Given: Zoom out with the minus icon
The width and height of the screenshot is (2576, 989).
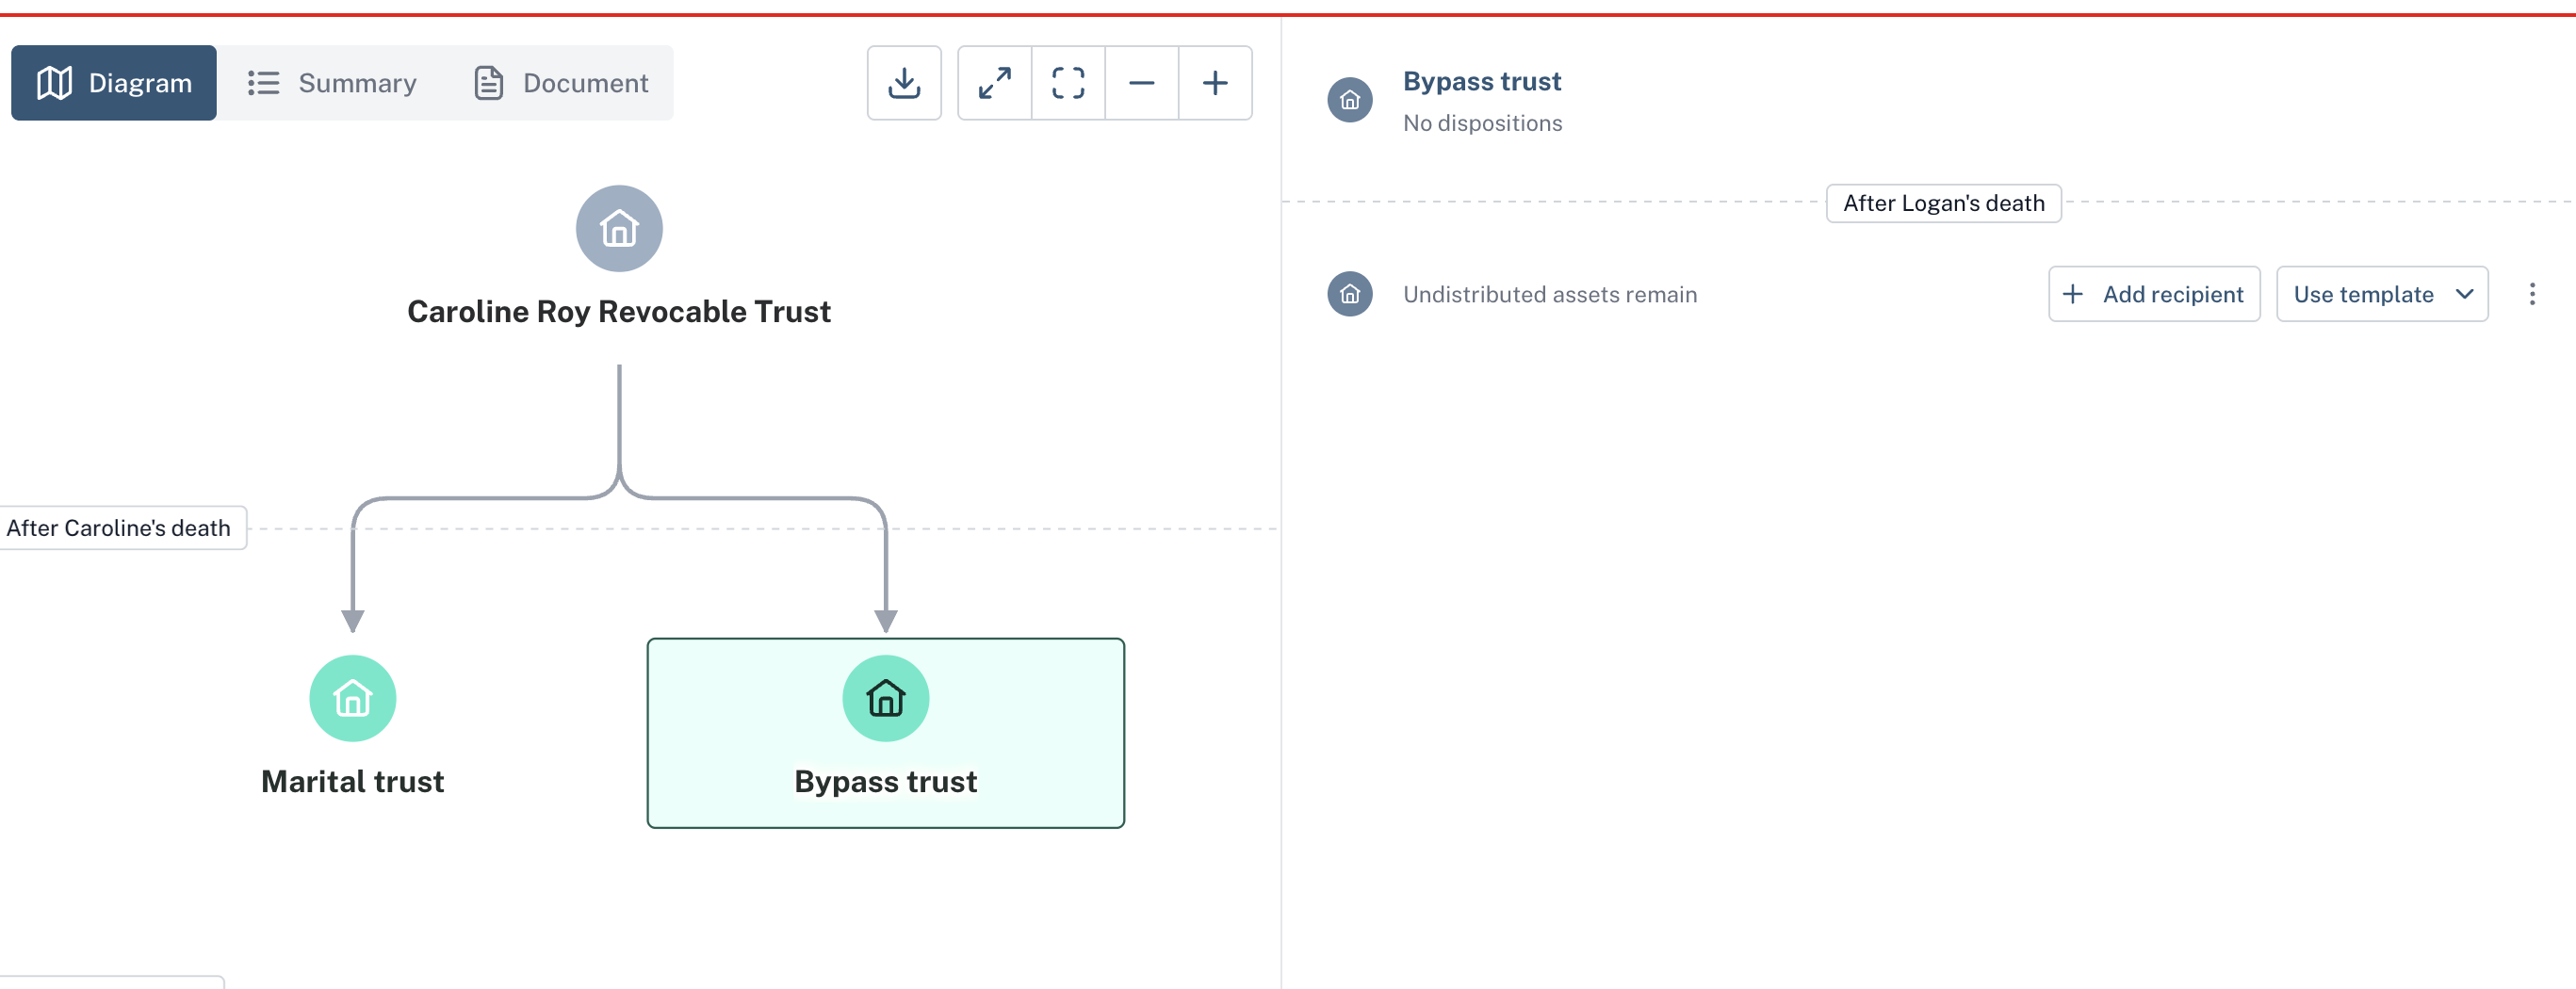Looking at the screenshot, I should tap(1141, 83).
